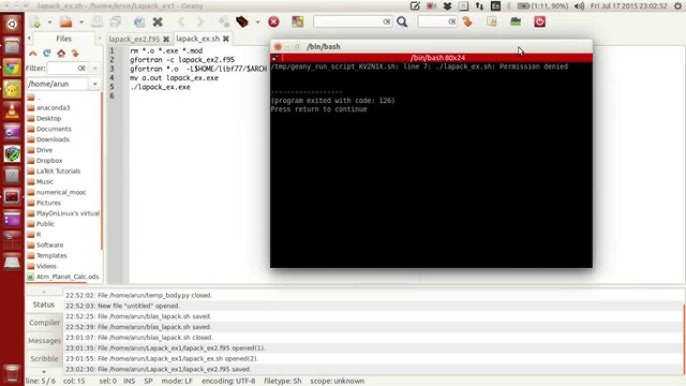Switch to lapack_ex.sh tab
The width and height of the screenshot is (686, 386).
pyautogui.click(x=198, y=39)
